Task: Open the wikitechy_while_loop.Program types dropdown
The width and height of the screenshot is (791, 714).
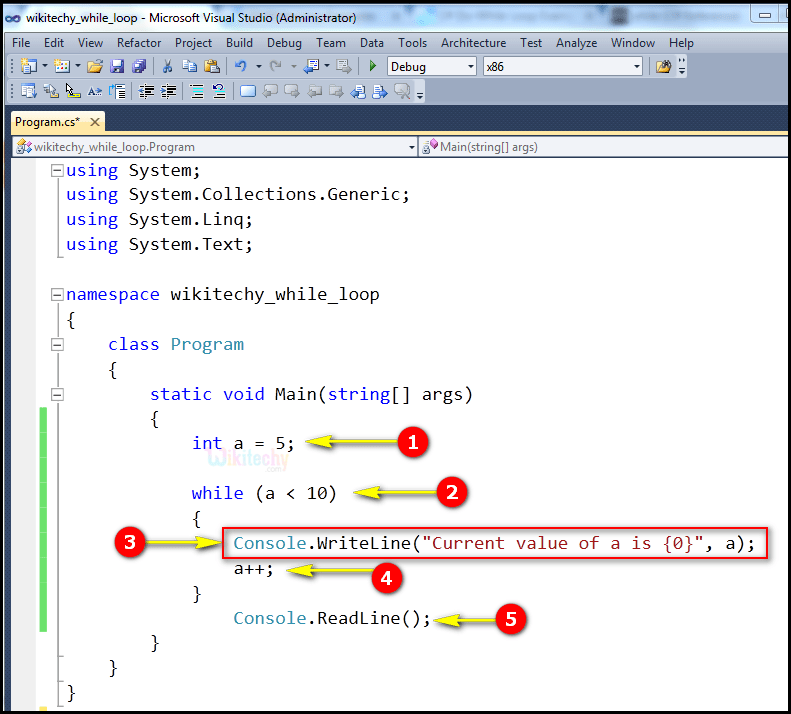Action: point(215,147)
